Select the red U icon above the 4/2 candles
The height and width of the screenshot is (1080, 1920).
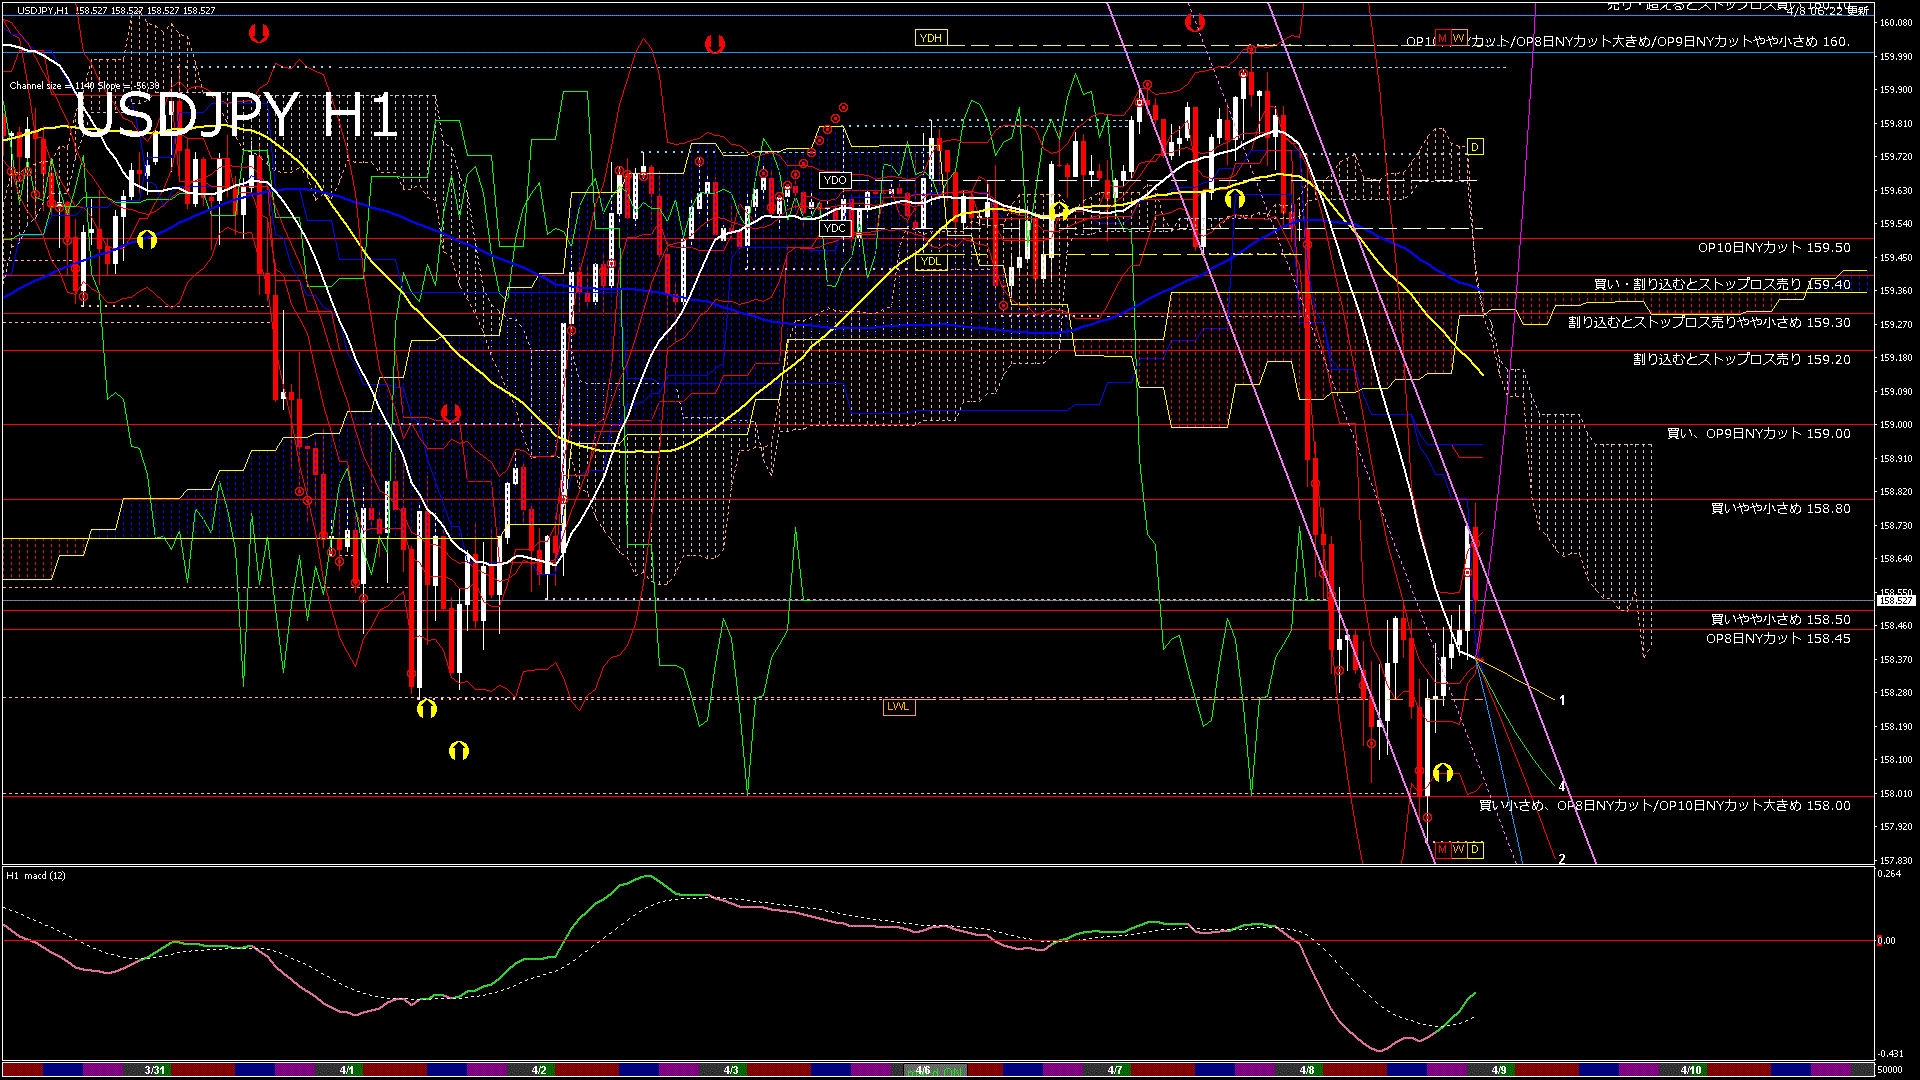[715, 42]
